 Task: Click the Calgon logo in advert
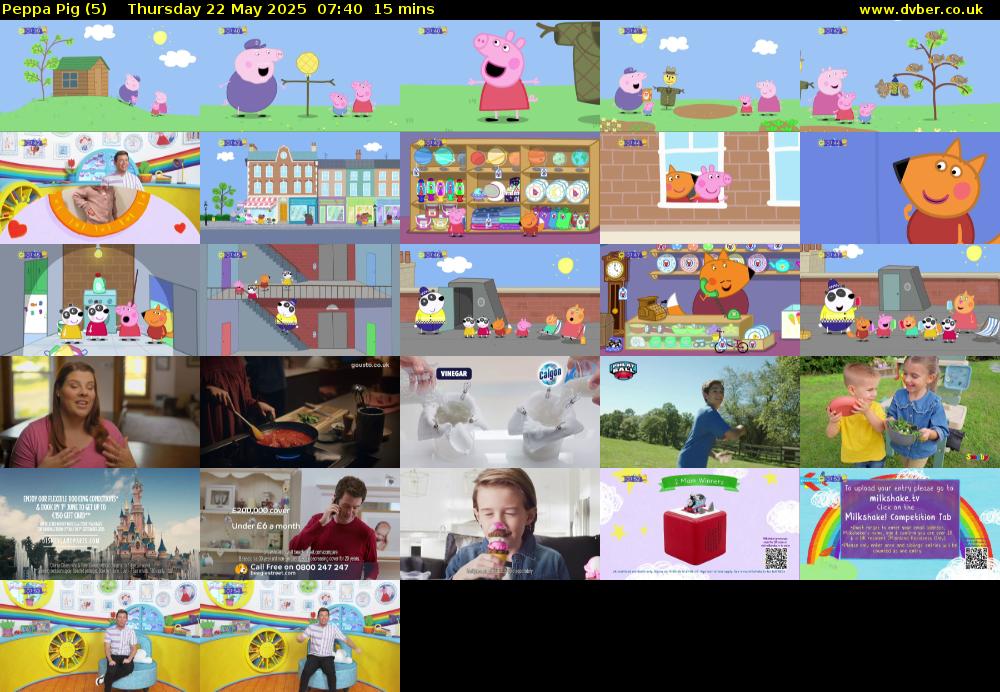click(550, 372)
